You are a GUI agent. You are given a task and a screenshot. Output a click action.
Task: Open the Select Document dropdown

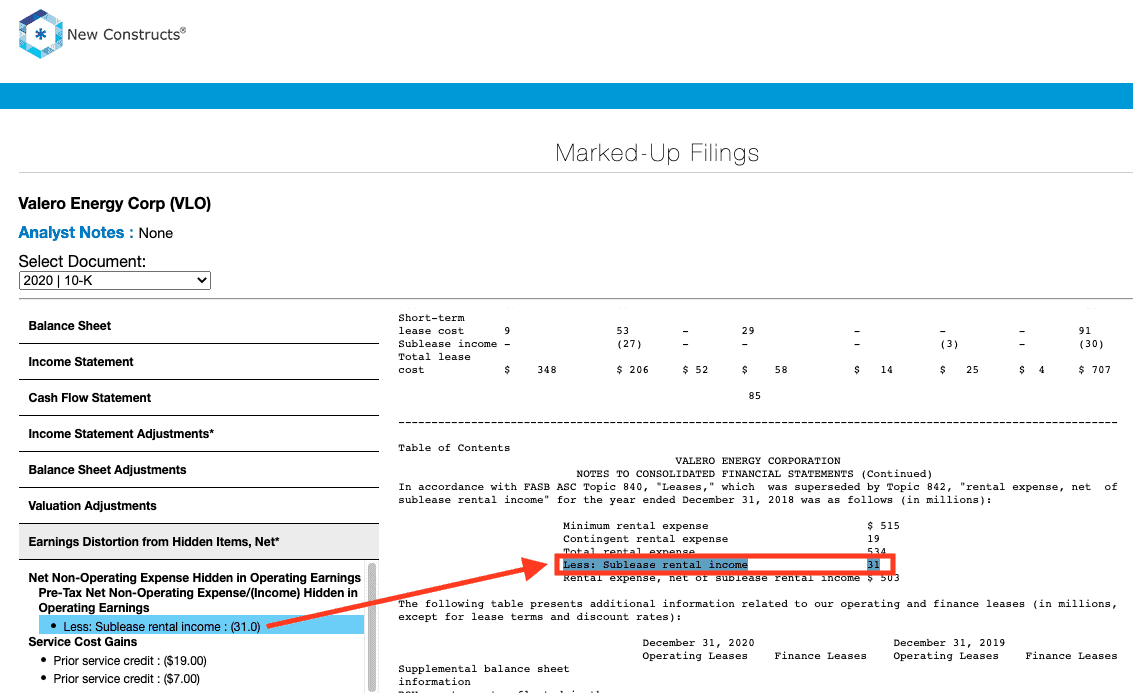(x=115, y=280)
